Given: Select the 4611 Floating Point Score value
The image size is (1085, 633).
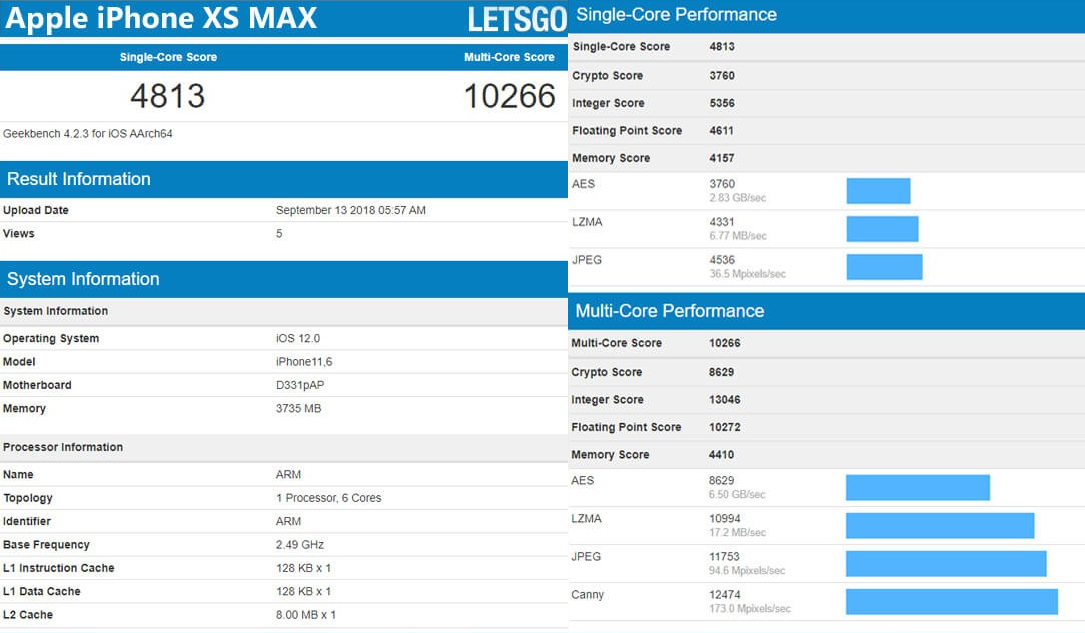Looking at the screenshot, I should pos(722,131).
